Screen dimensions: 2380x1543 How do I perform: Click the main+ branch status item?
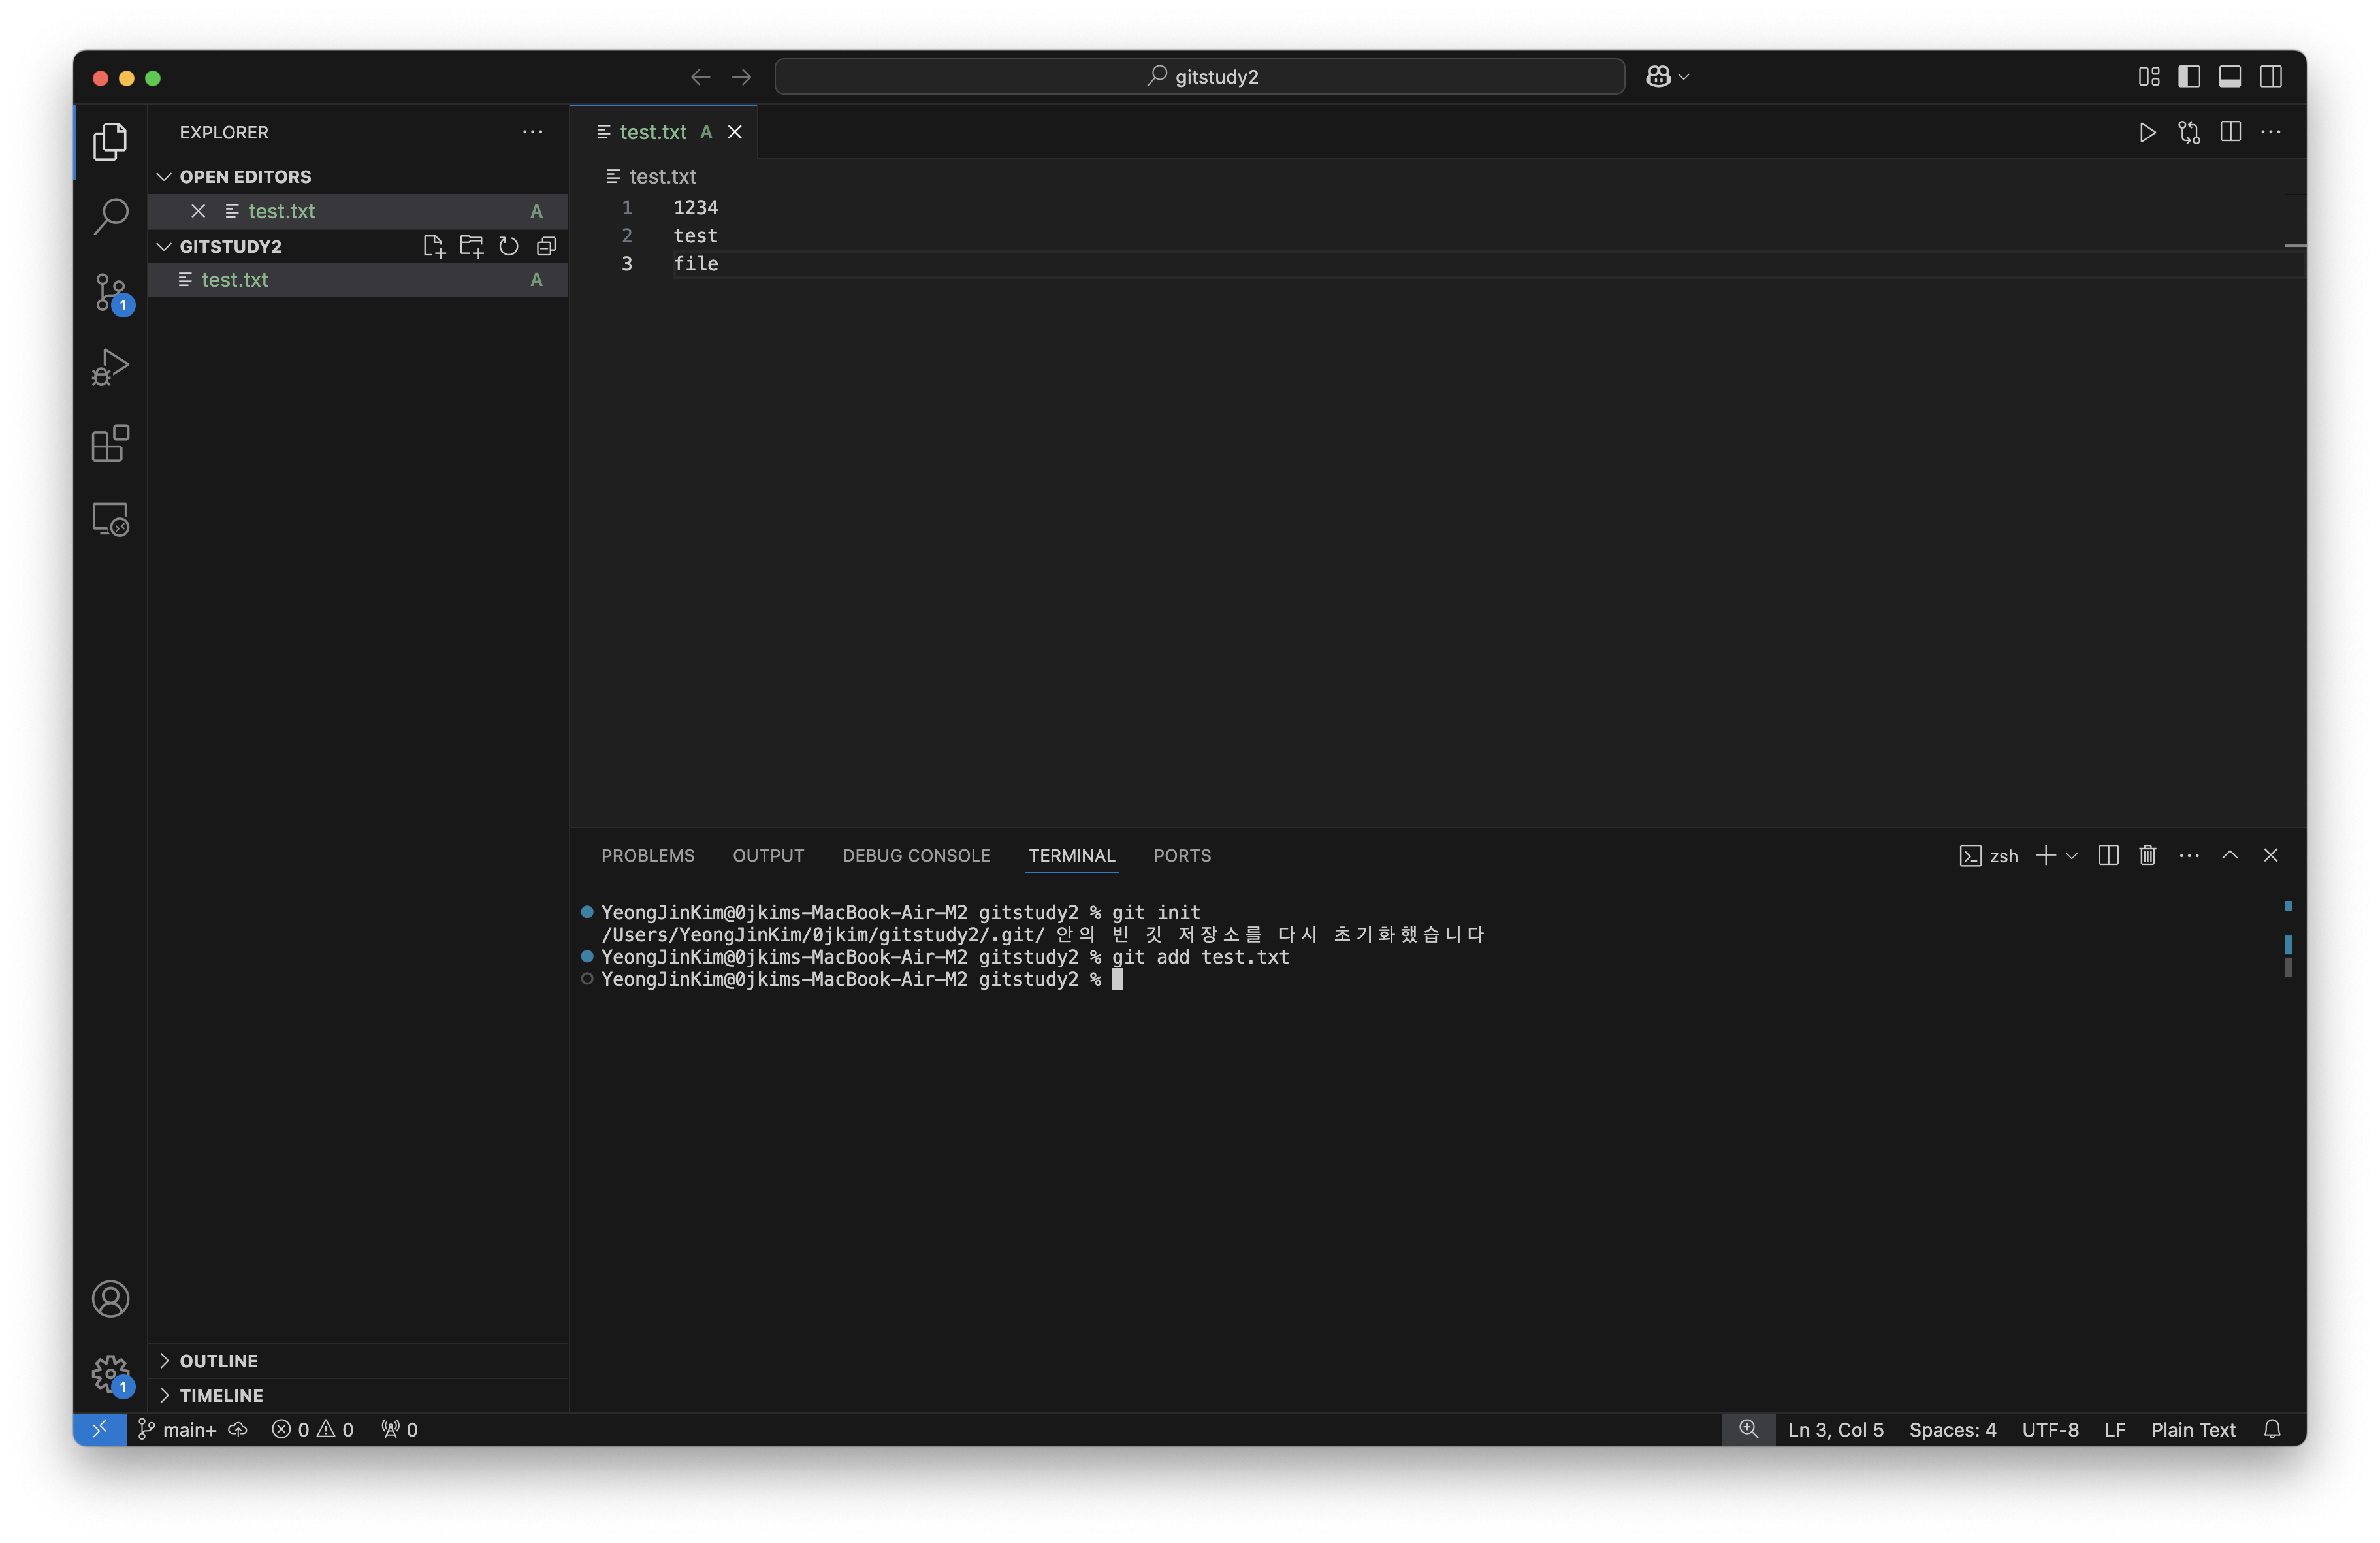(177, 1430)
